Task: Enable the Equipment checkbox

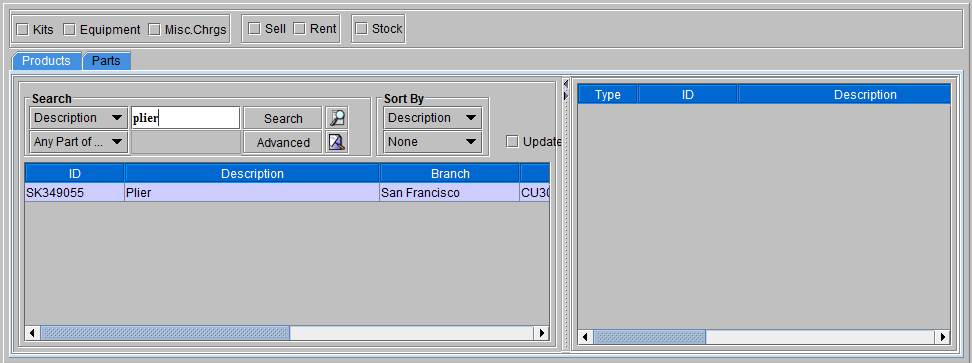Action: (69, 29)
